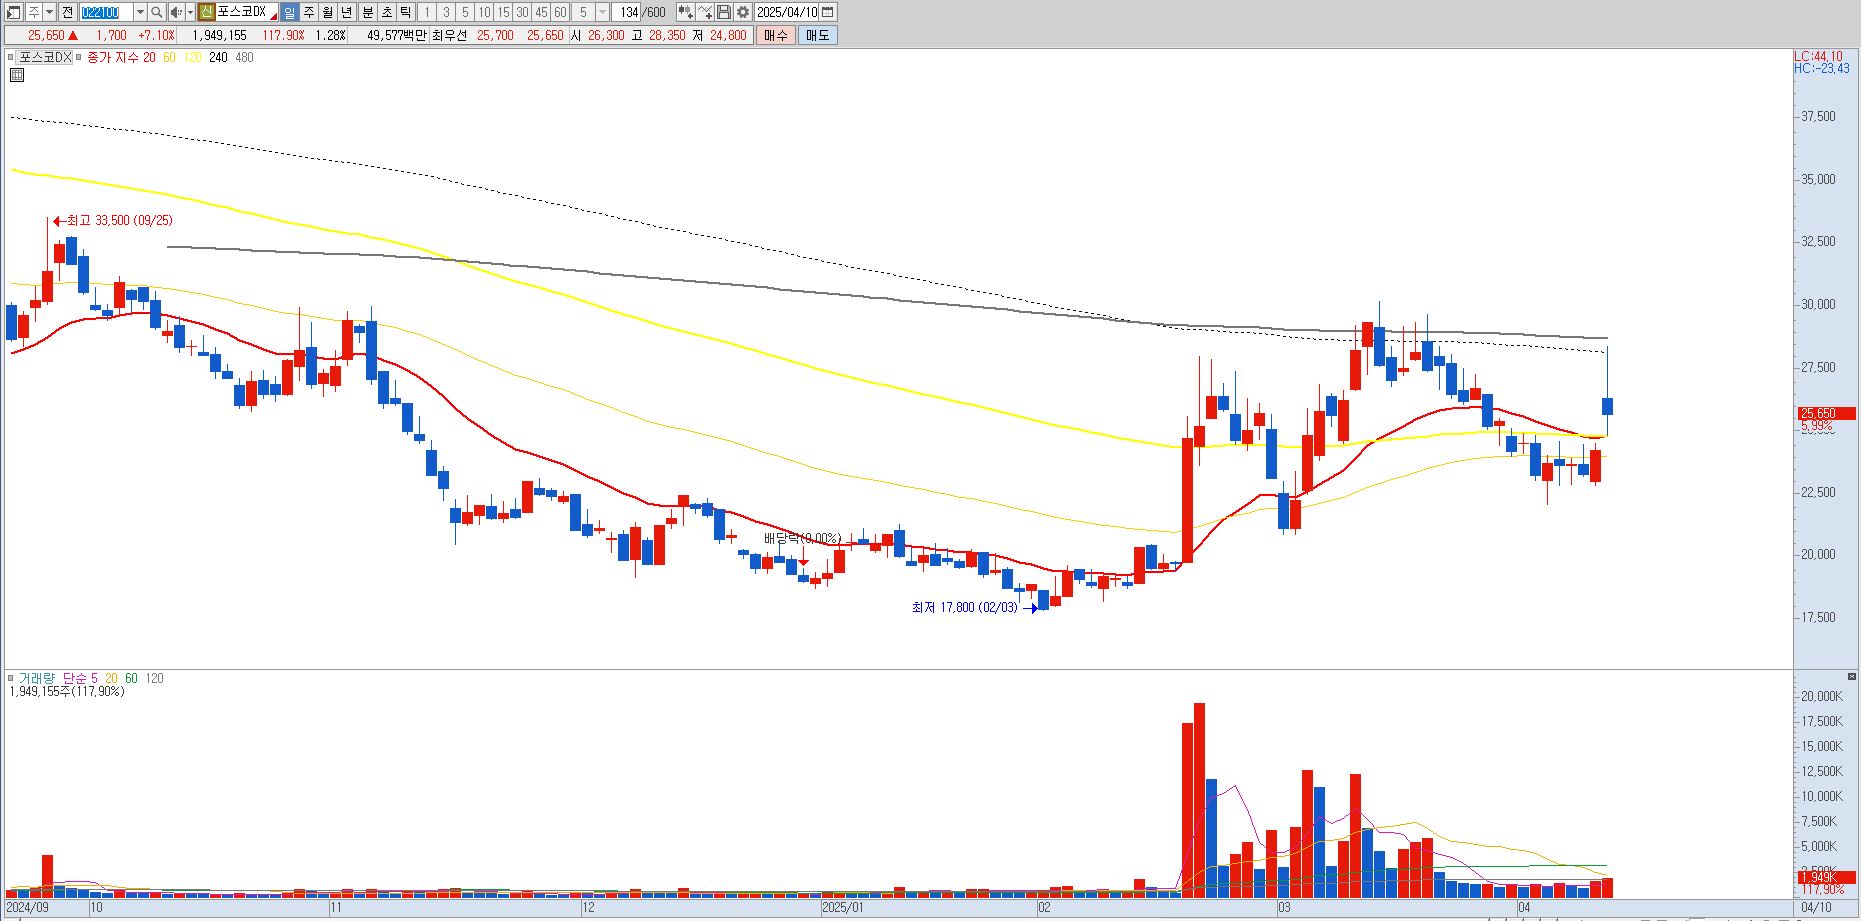Switch to the 초 second chart period
This screenshot has height=921, width=1861.
pos(386,12)
